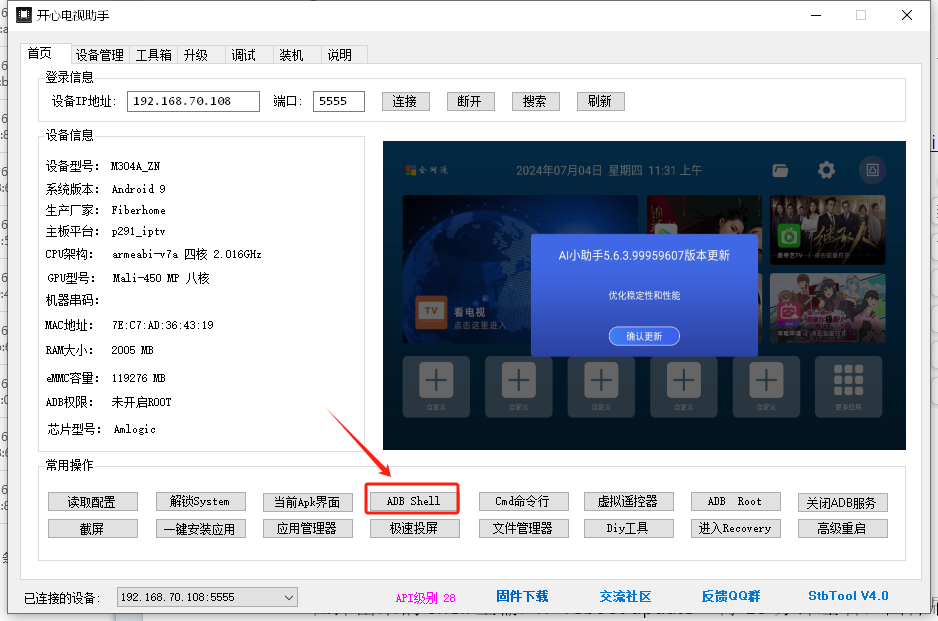
Task: Click the screenshot icon in TV preview
Action: click(872, 171)
